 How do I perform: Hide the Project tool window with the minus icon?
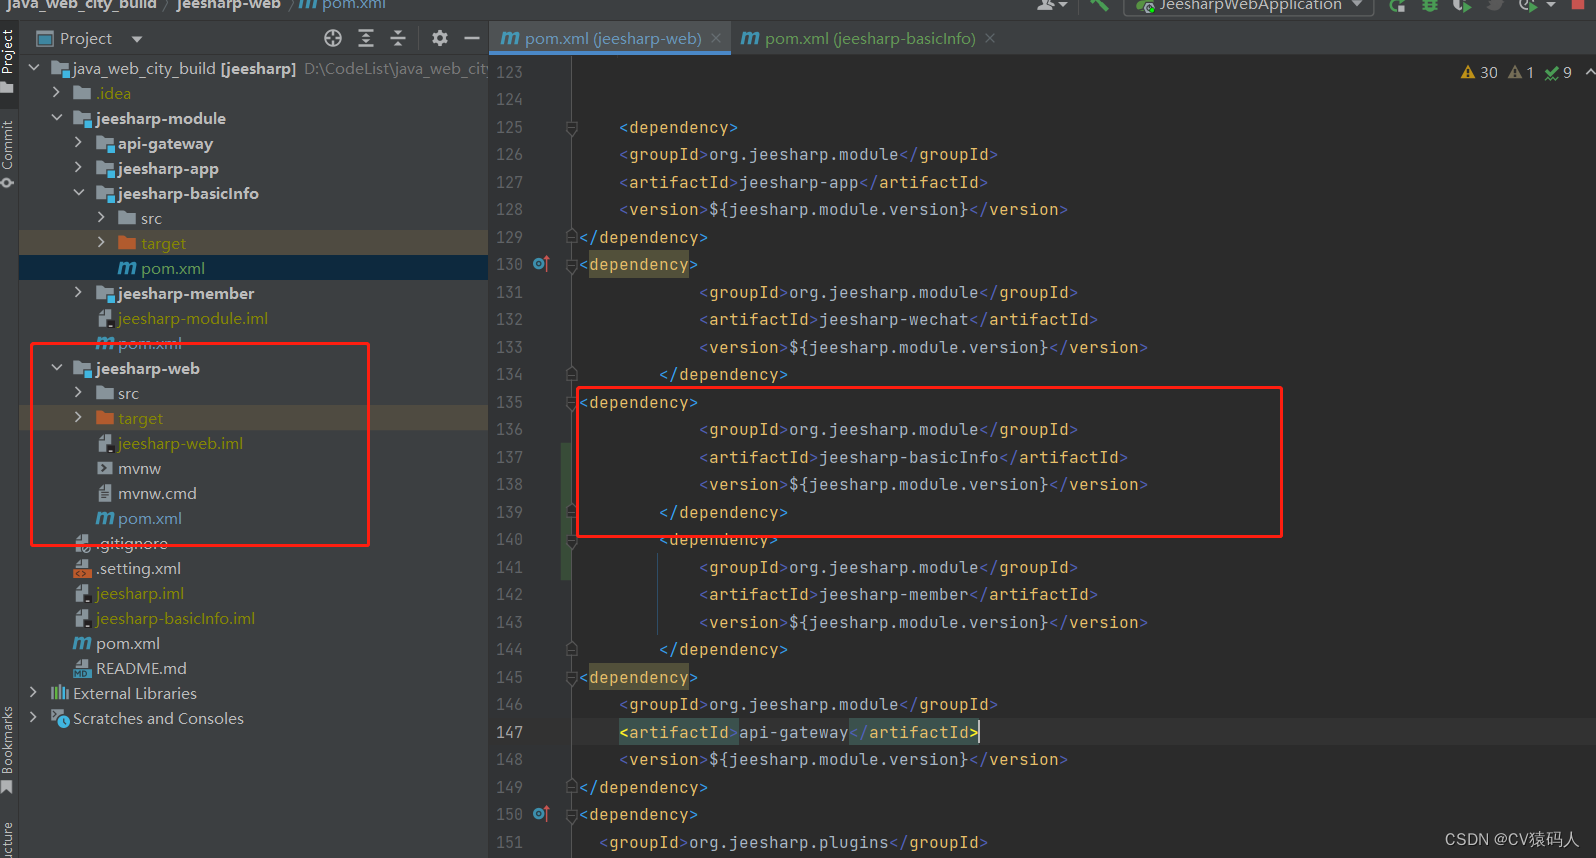tap(472, 38)
